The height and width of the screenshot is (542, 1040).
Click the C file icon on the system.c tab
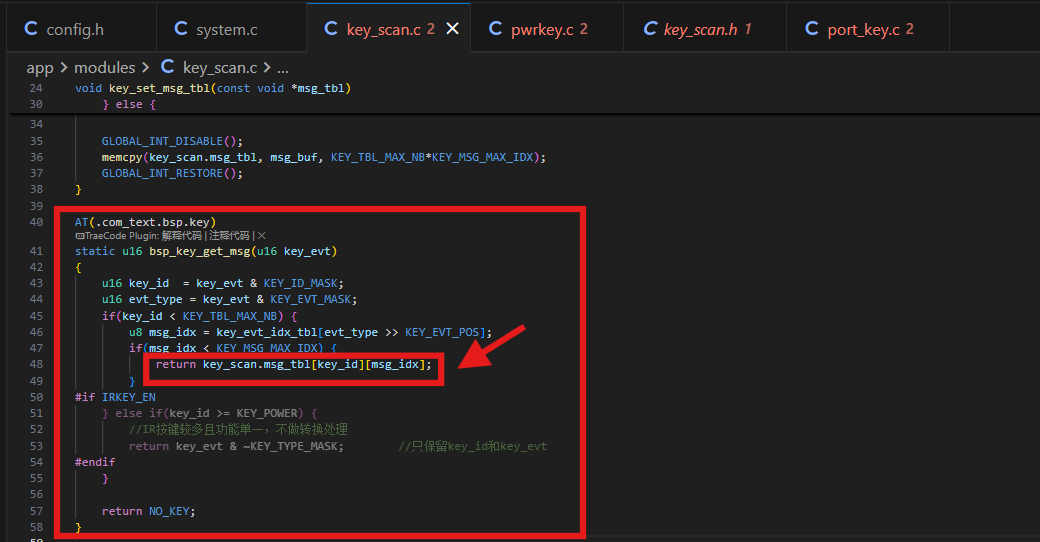180,29
